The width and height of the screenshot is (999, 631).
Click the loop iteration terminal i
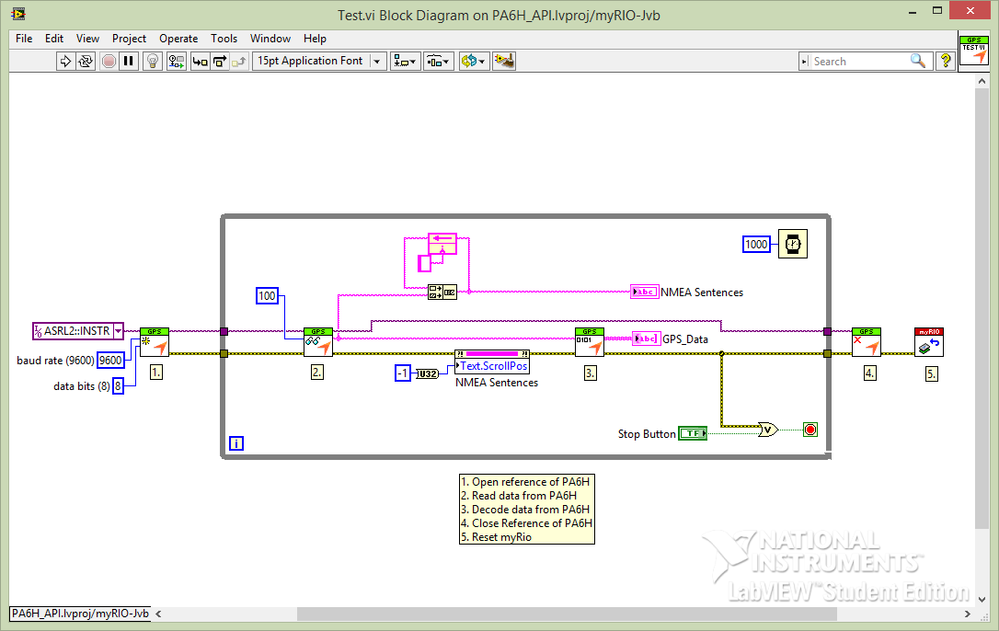(x=236, y=444)
